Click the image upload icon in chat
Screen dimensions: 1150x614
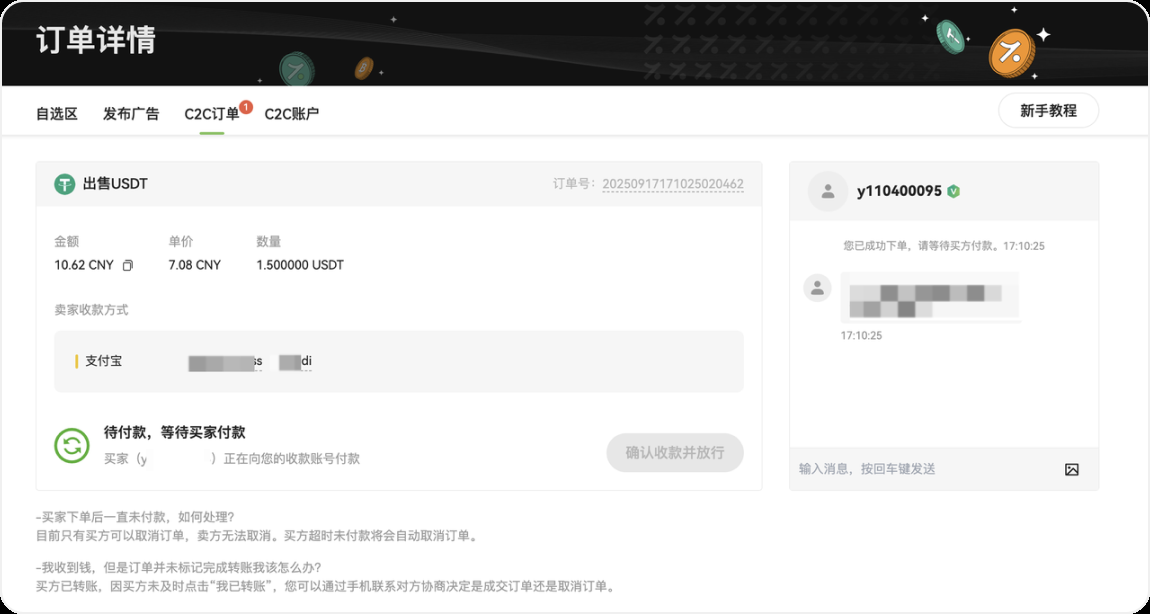coord(1071,469)
